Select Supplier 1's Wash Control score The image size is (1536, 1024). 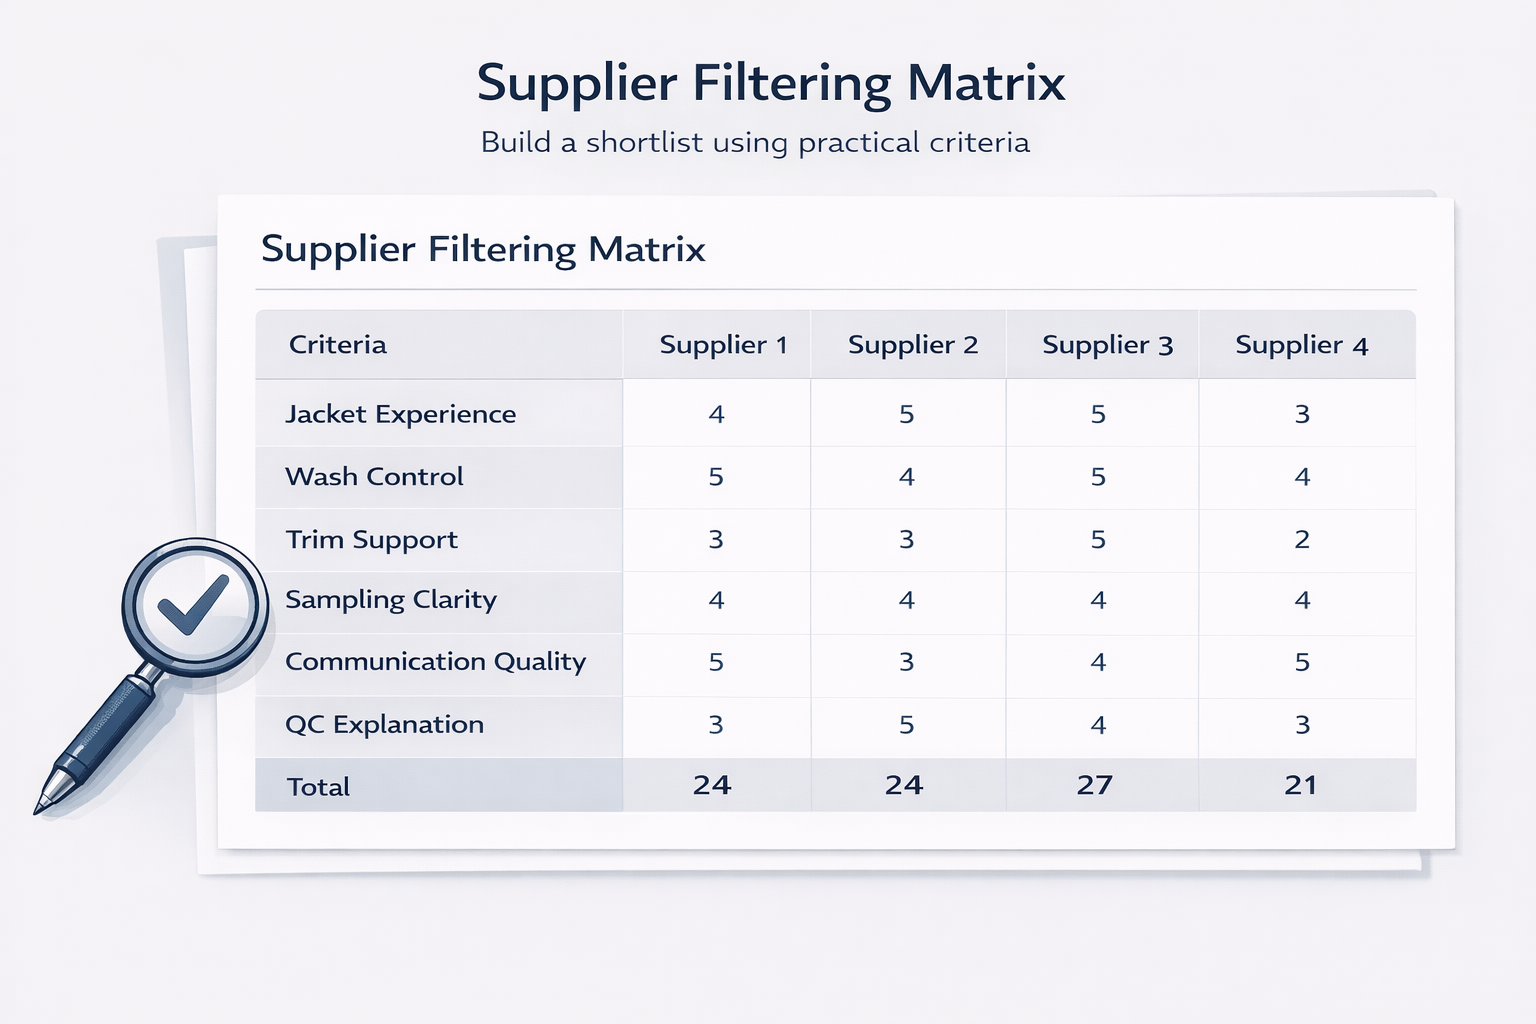point(716,477)
